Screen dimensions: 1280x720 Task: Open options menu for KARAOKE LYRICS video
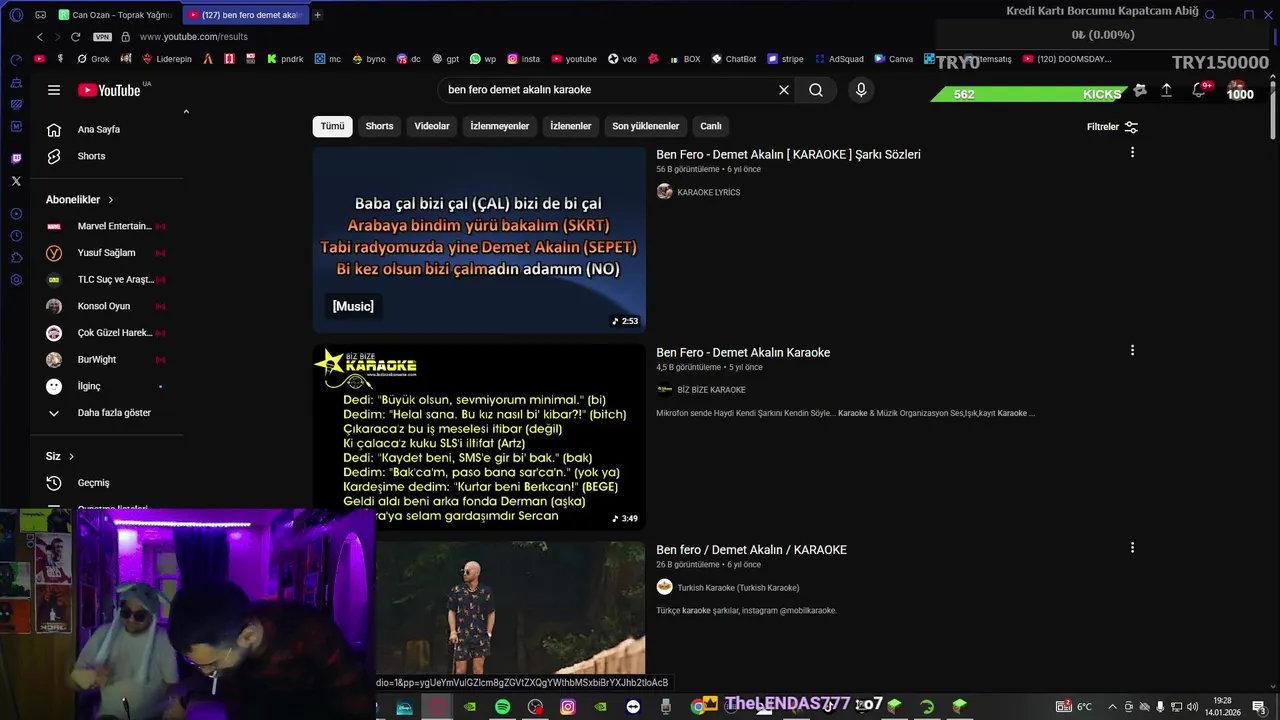click(1132, 153)
